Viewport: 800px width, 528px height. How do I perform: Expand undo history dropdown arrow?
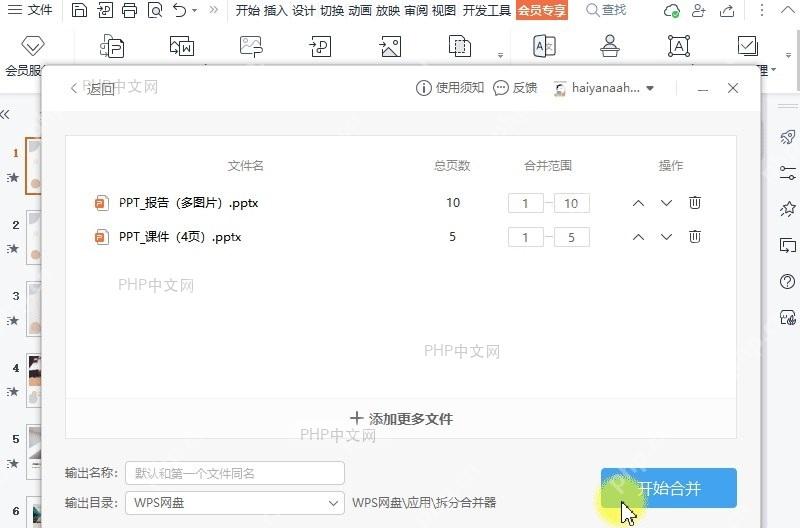tap(194, 10)
